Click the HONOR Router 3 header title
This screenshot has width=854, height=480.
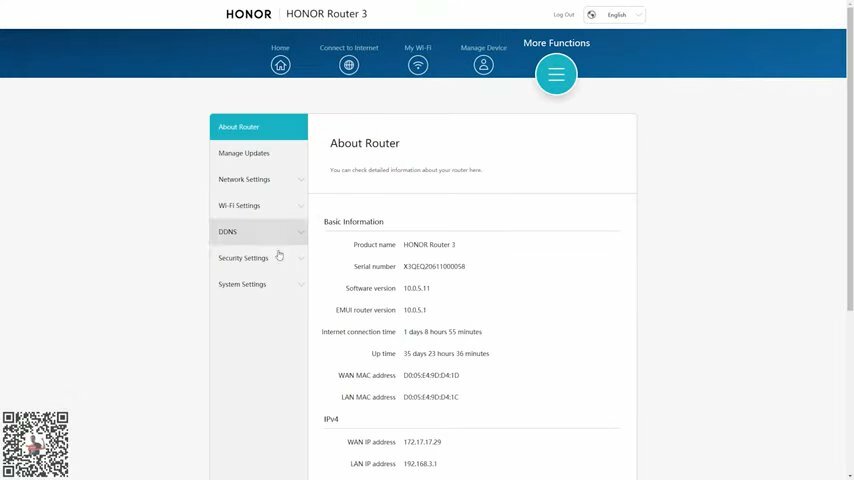tap(326, 14)
